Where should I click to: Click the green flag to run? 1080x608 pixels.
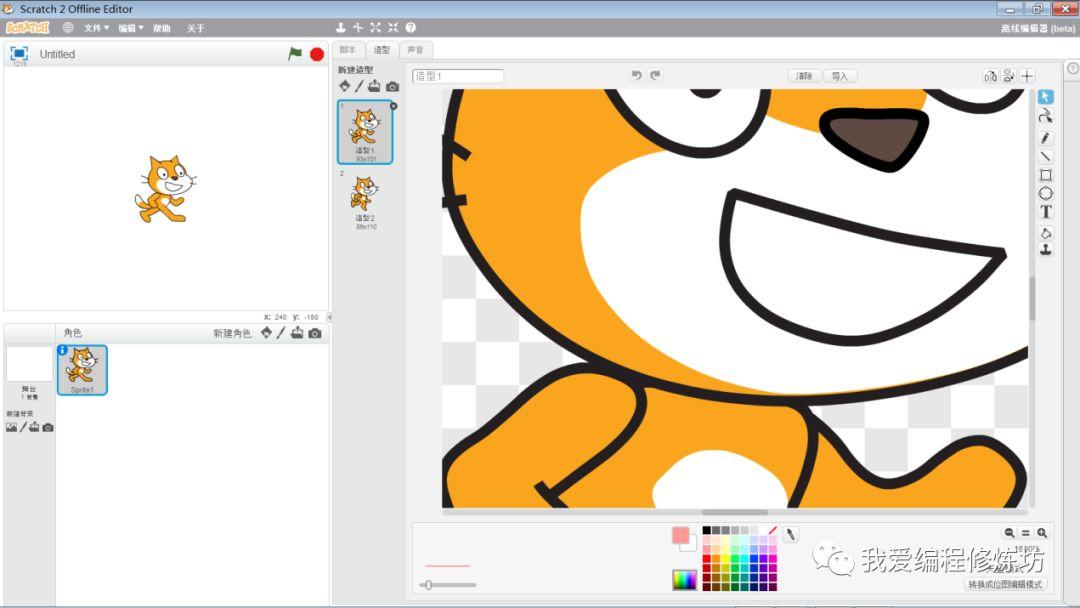(x=295, y=54)
